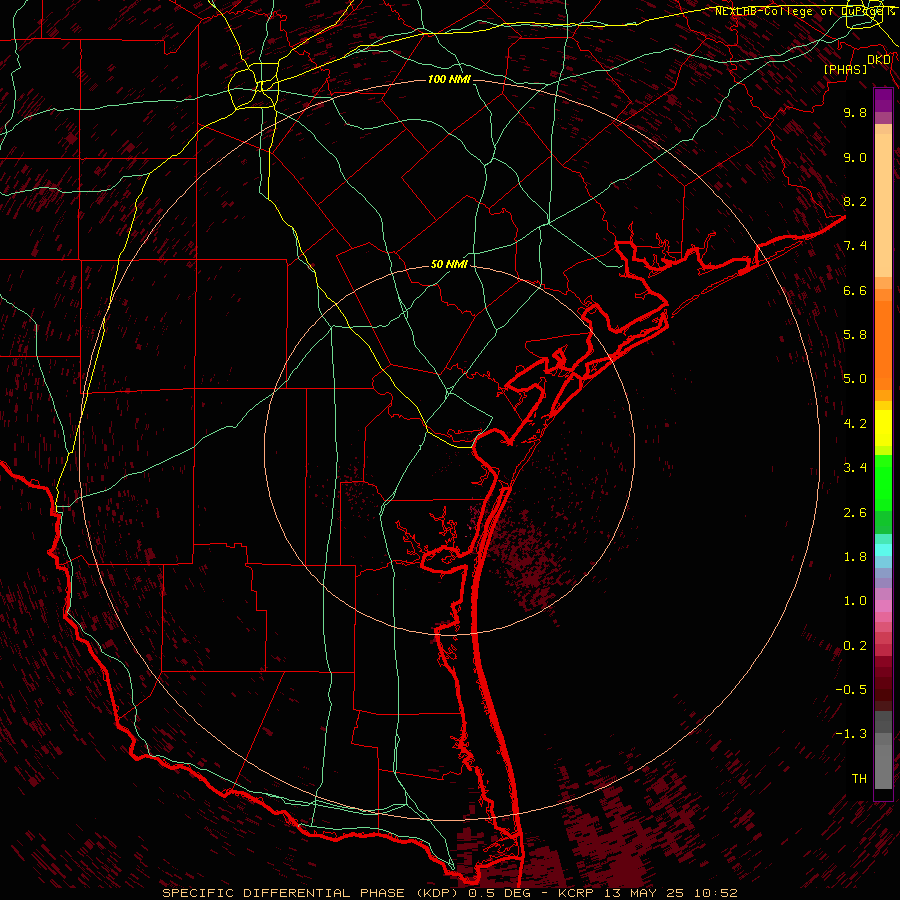
Task: Click the [PHAS] units label
Action: tap(845, 69)
